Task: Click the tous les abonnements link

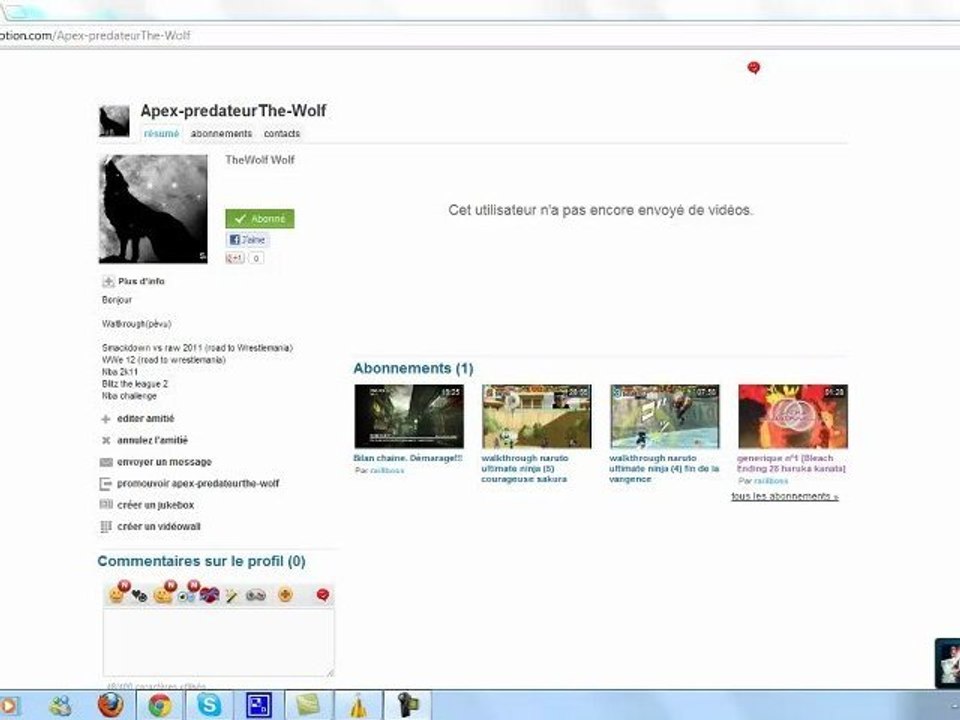Action: click(785, 497)
